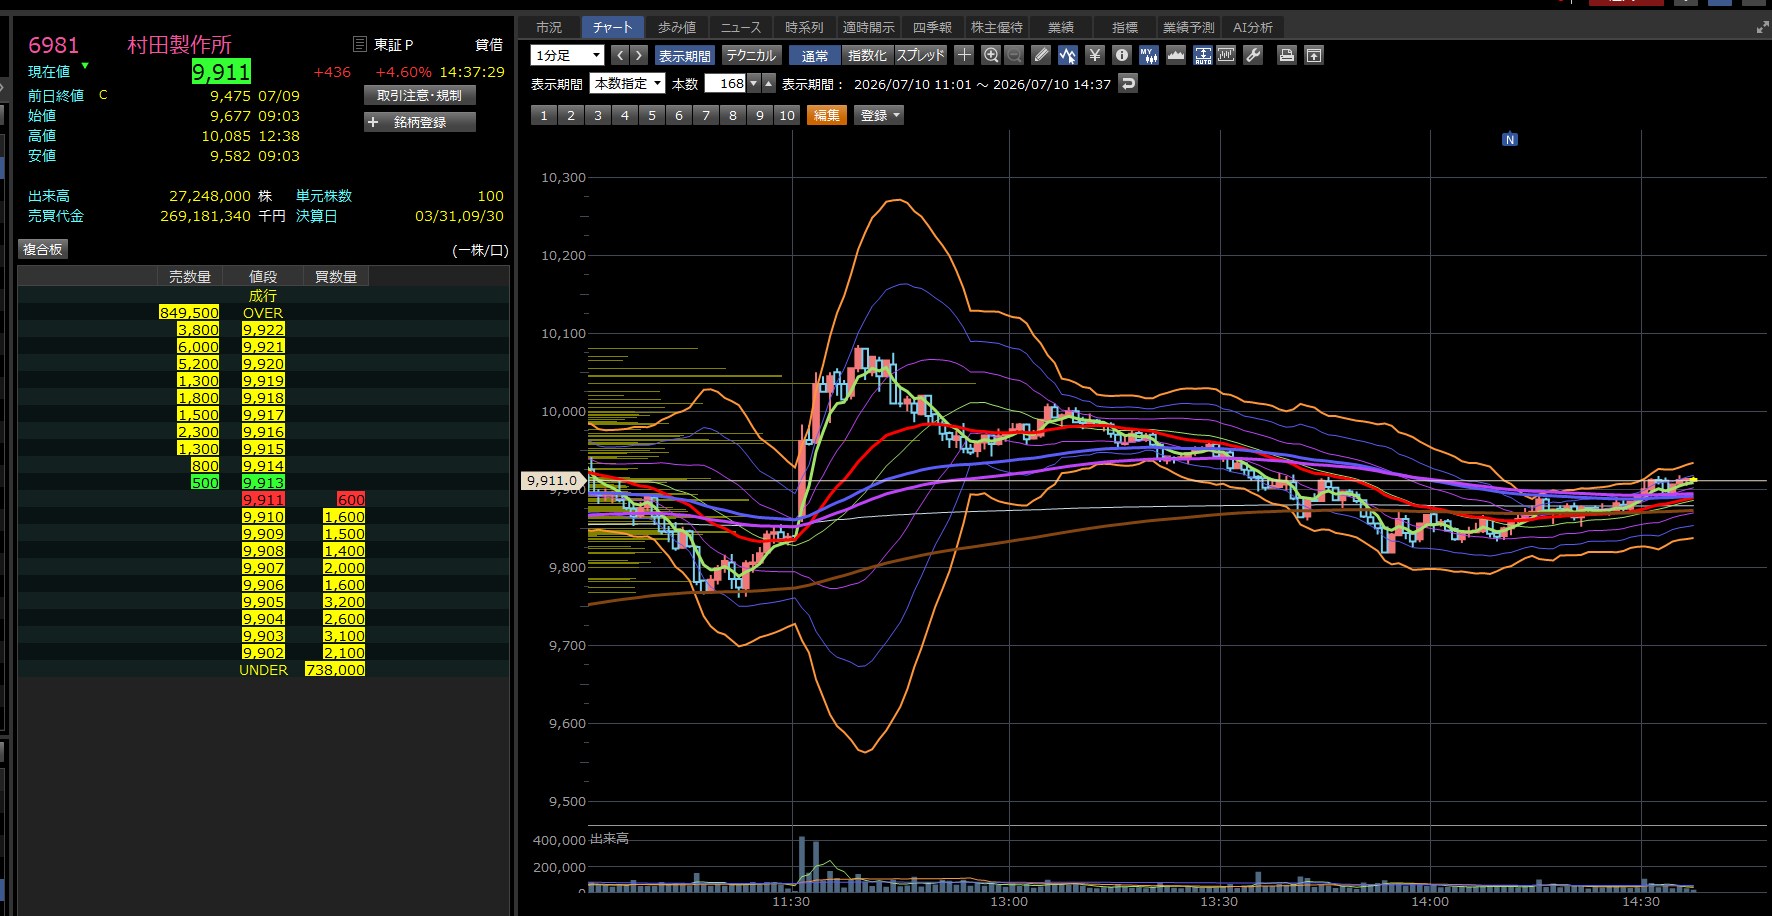Activate the crosshair cursor tool
The height and width of the screenshot is (916, 1772).
964,55
